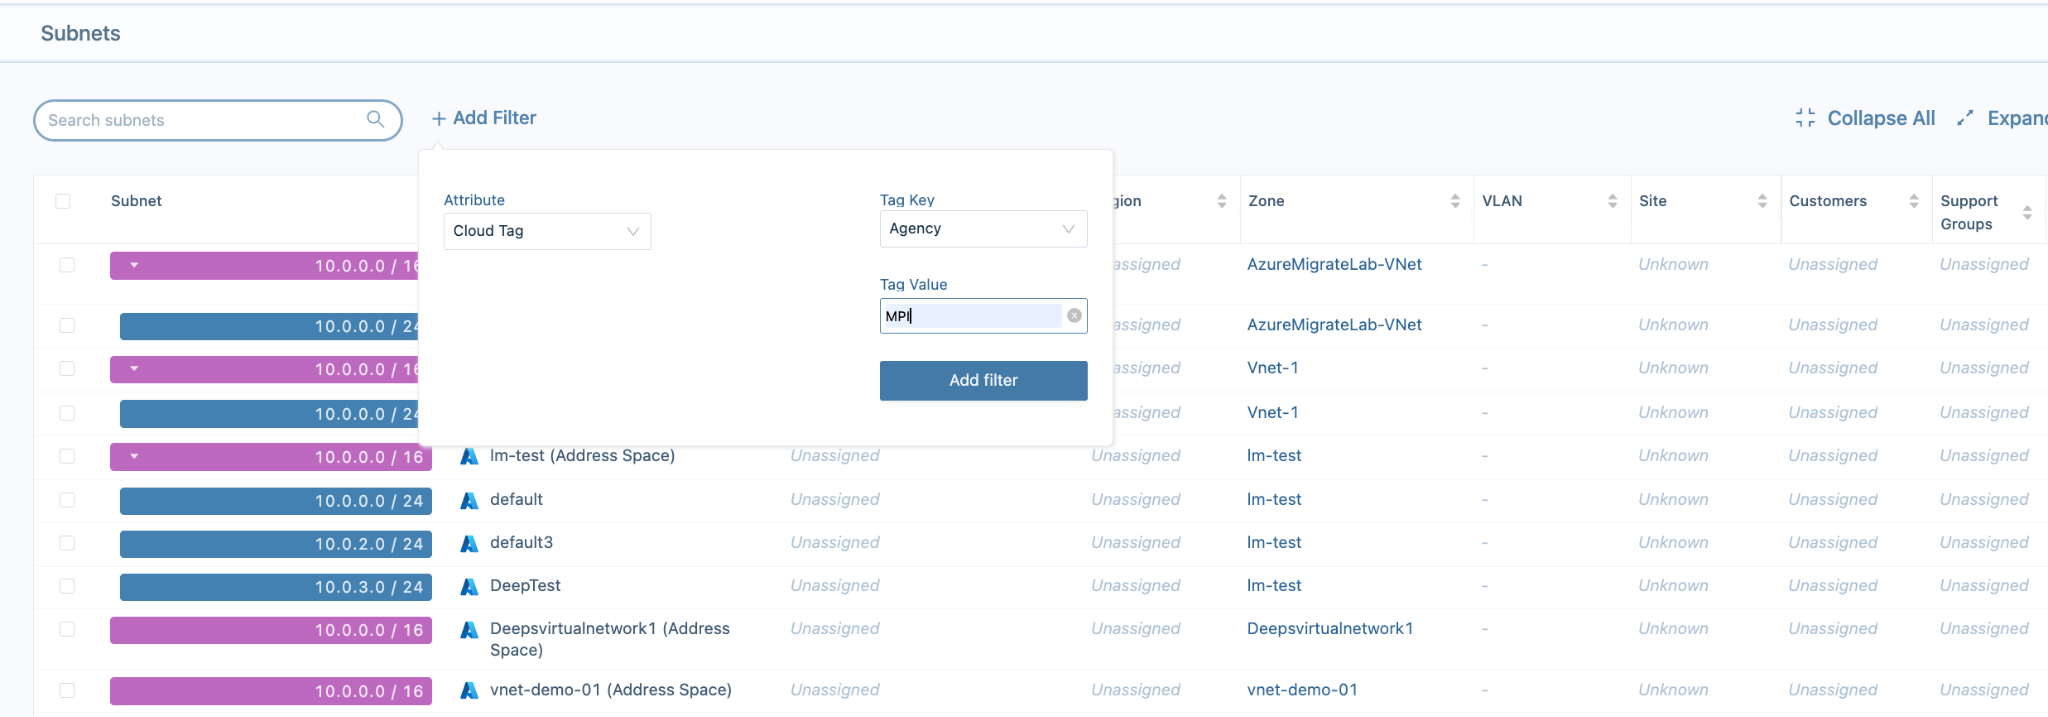Open the lm-test zone link in default3 row
2048x717 pixels.
tap(1274, 543)
